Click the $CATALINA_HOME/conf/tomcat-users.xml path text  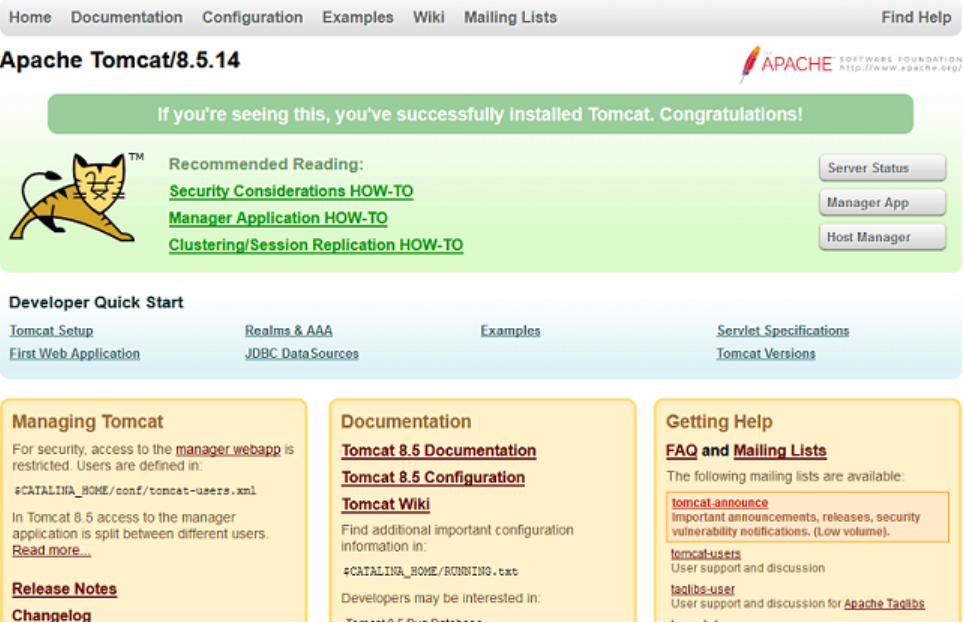(135, 491)
